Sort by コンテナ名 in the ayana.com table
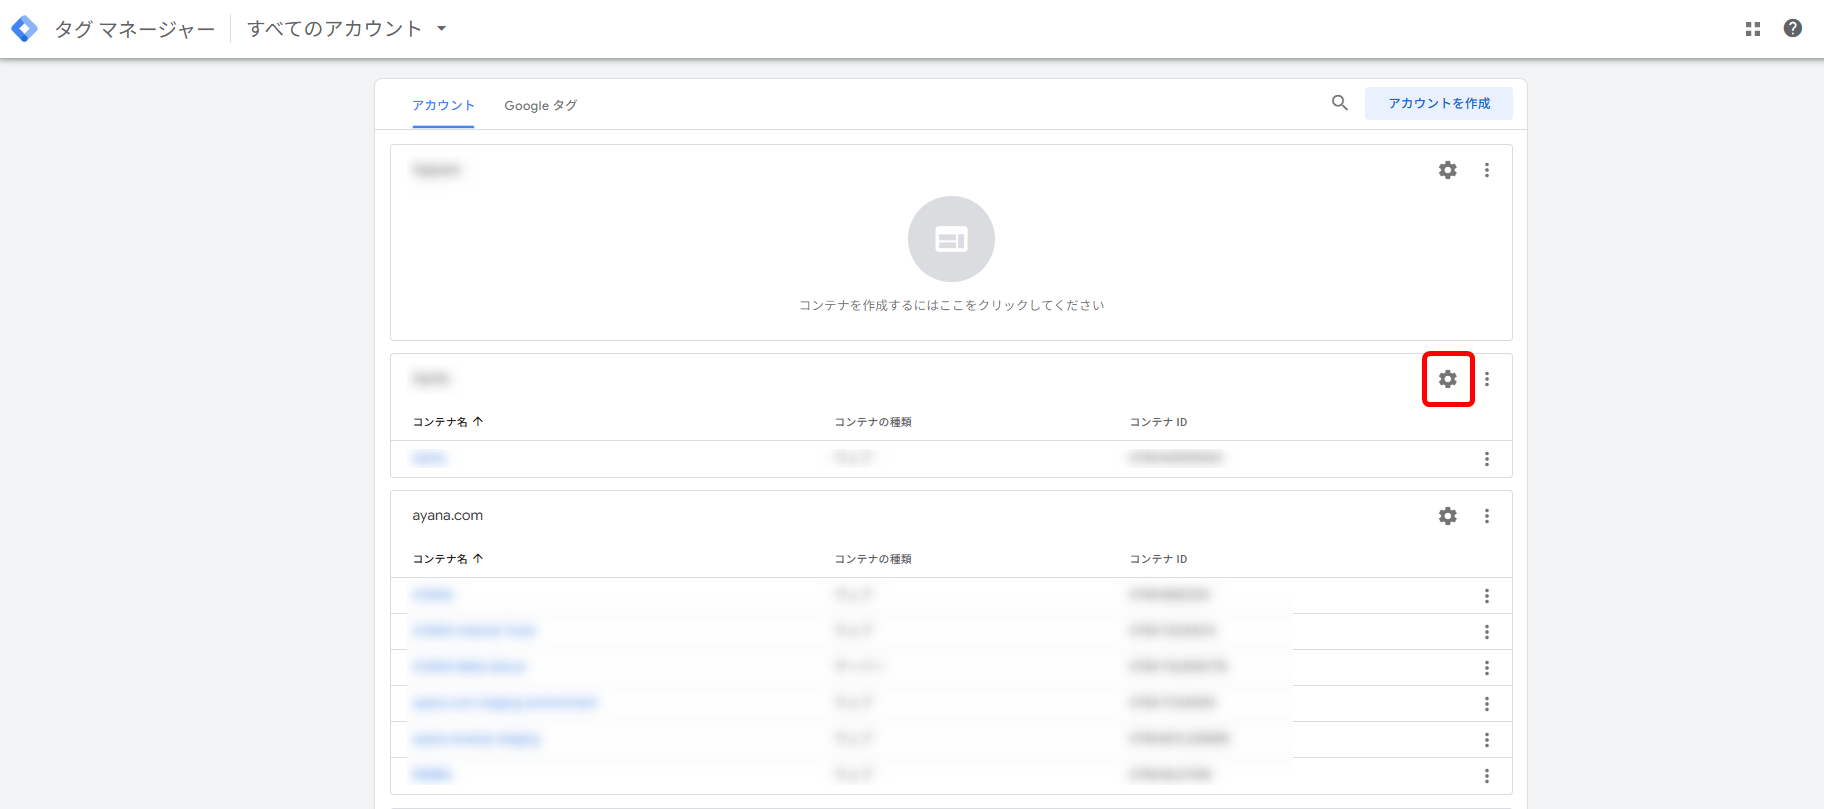The width and height of the screenshot is (1824, 809). [x=448, y=559]
